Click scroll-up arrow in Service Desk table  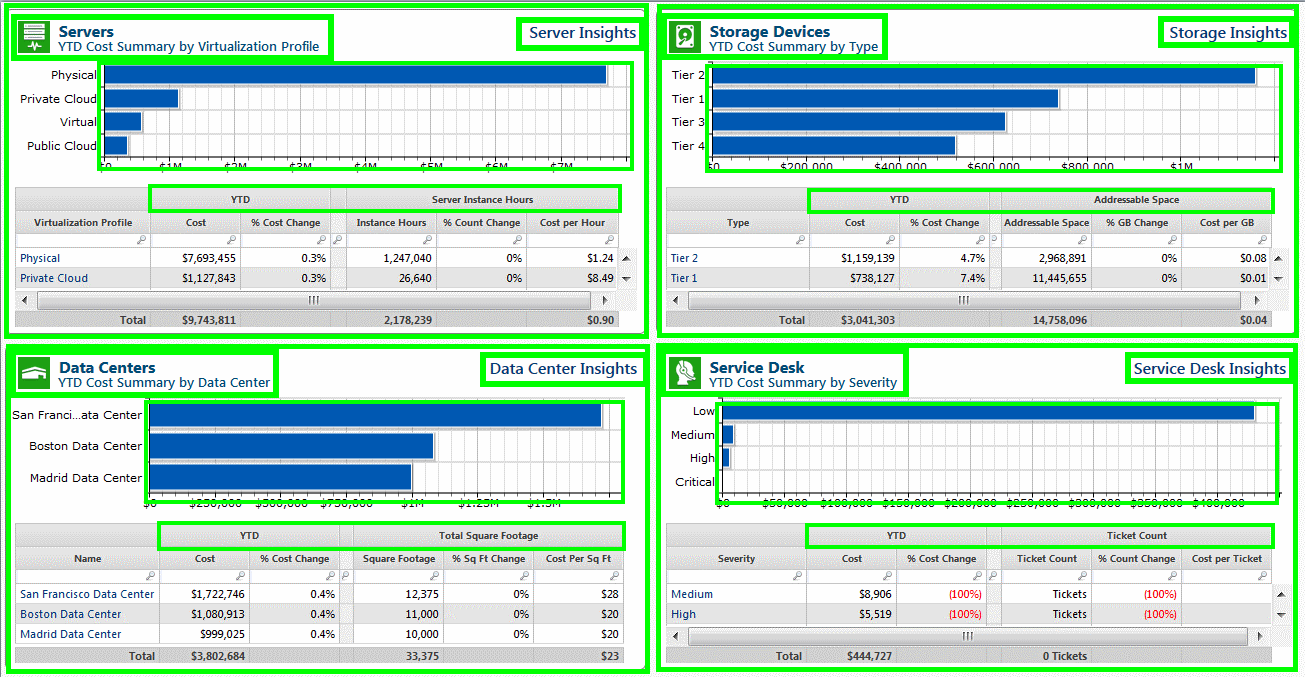point(1281,595)
